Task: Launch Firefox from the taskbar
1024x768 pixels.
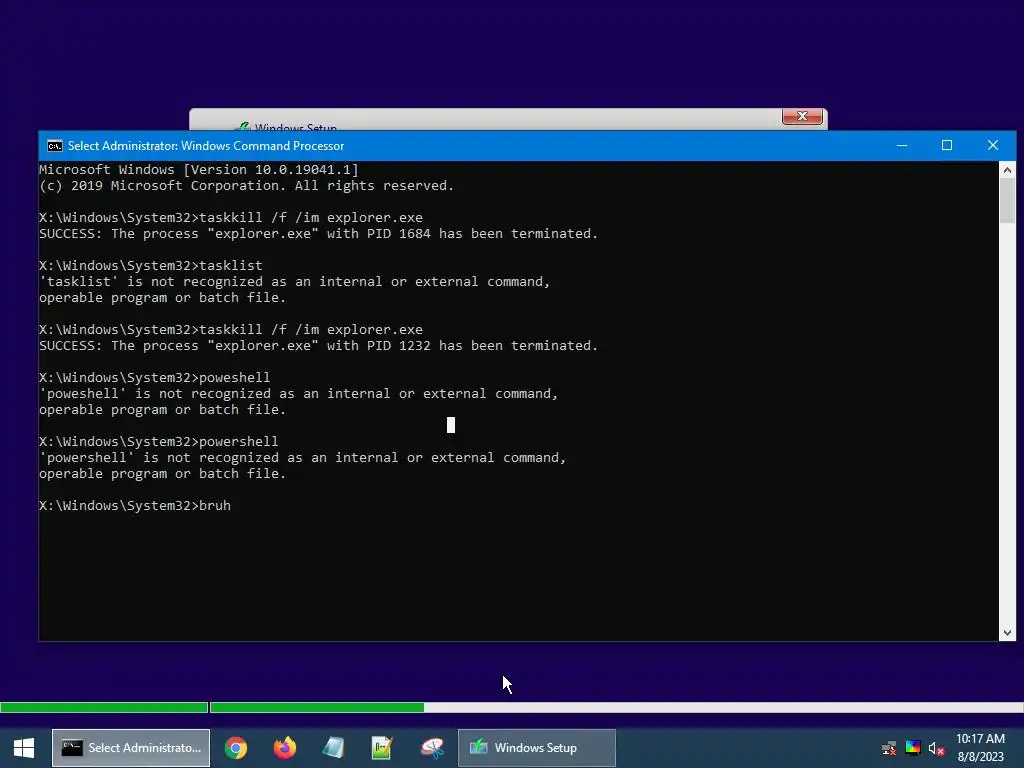Action: pyautogui.click(x=285, y=748)
